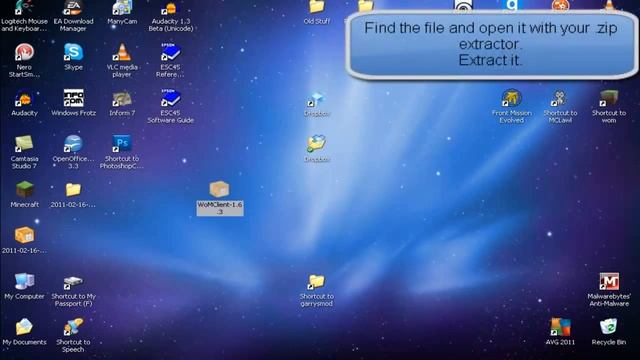This screenshot has height=360, width=640.
Task: Select the Shortcut to wom icon
Action: pyautogui.click(x=609, y=98)
